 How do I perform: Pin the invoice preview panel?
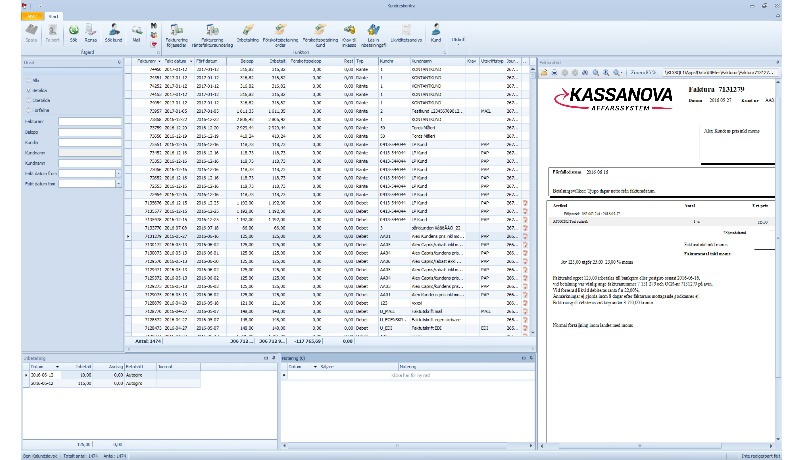coord(778,62)
